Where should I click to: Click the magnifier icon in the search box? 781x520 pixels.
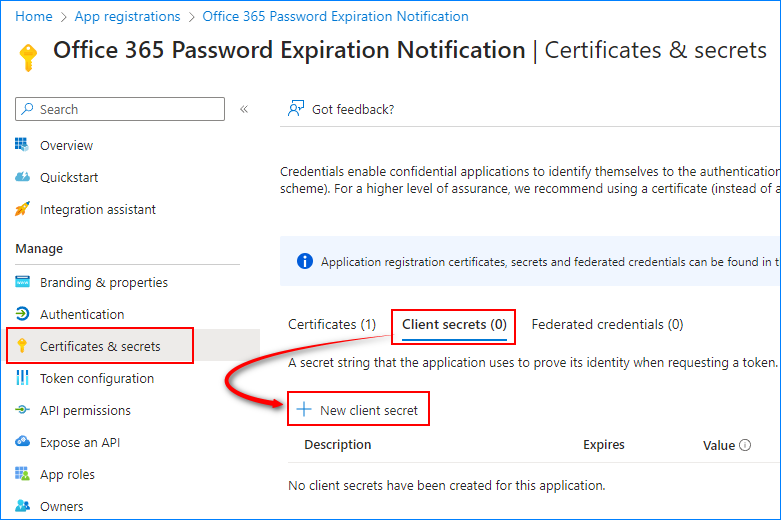click(x=28, y=109)
